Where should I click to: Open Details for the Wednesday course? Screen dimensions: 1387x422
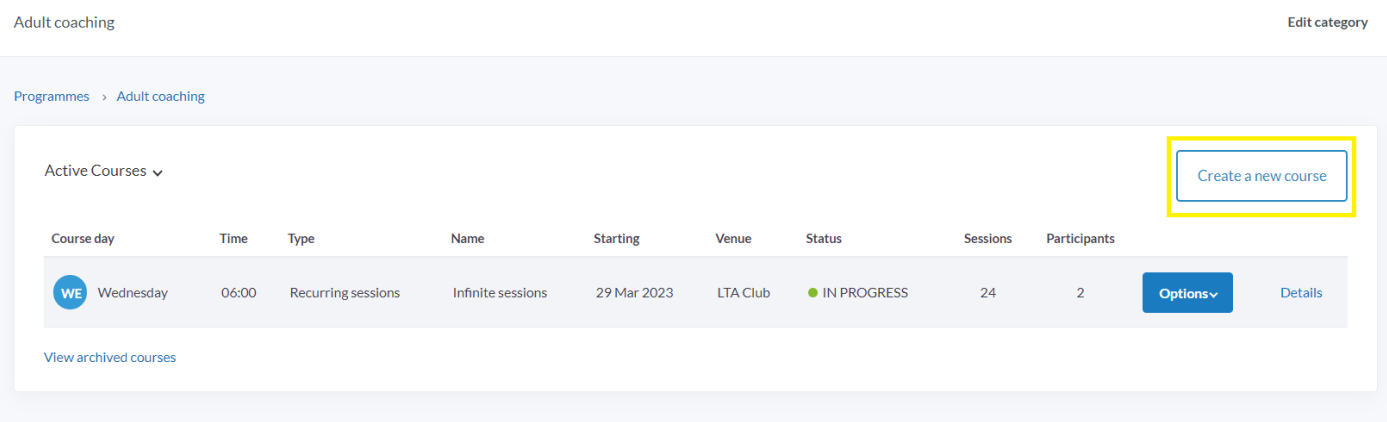pyautogui.click(x=1301, y=293)
